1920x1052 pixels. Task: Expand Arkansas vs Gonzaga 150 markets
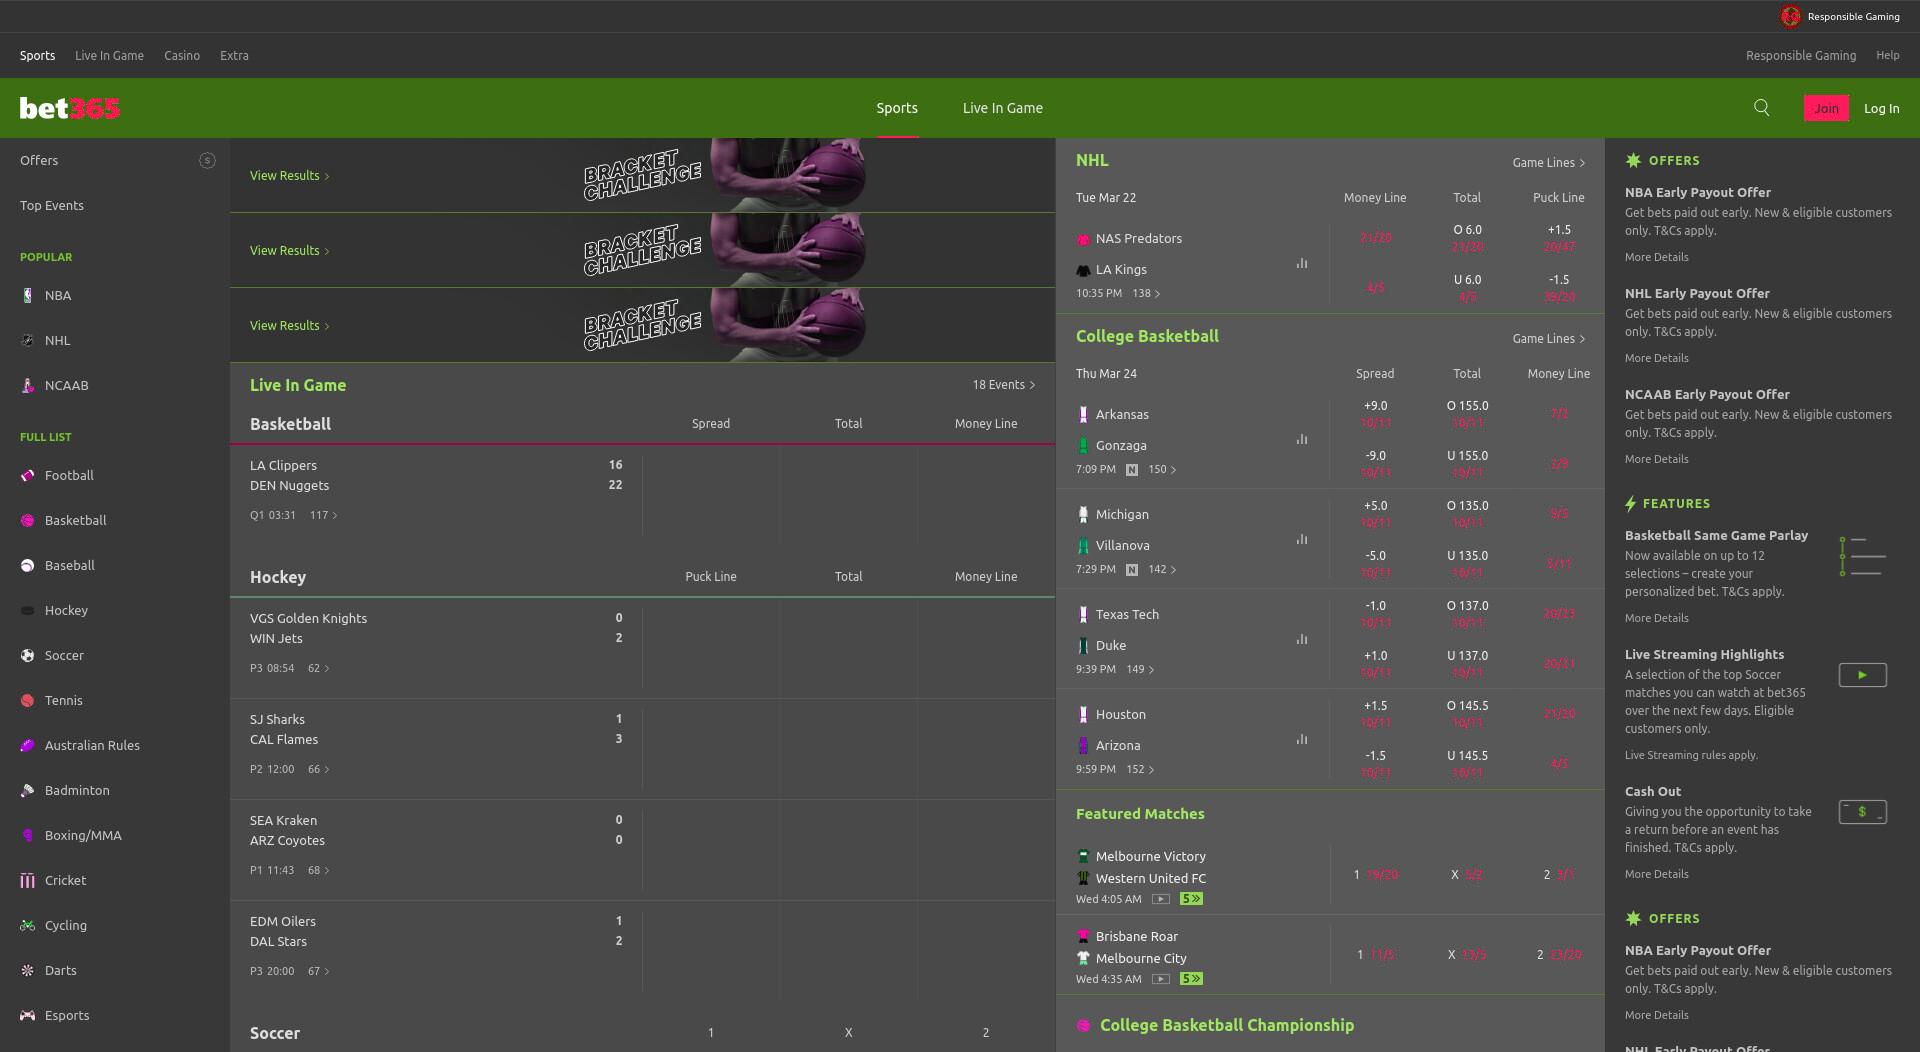pos(1162,470)
